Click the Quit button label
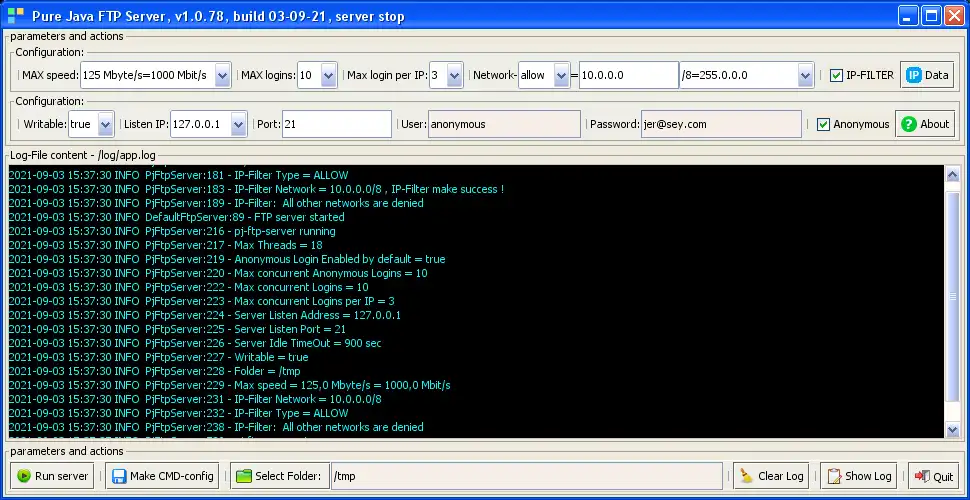The width and height of the screenshot is (970, 500). 943,476
